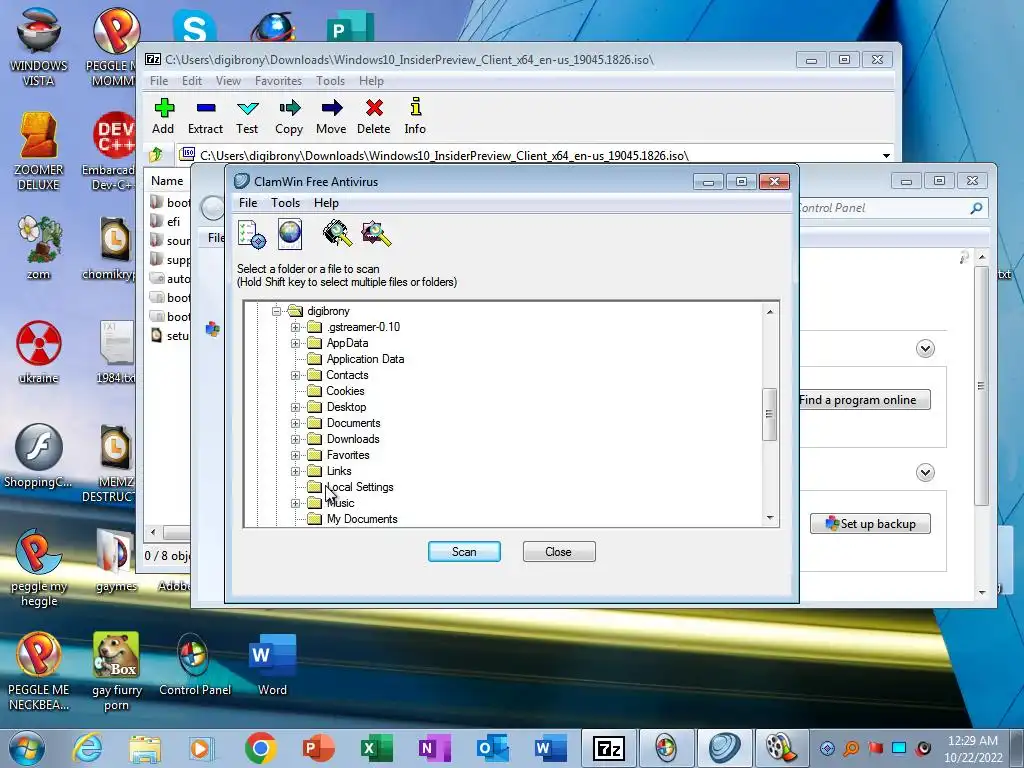Expand the chevron section above Set up backup
The width and height of the screenshot is (1024, 768).
click(x=925, y=472)
